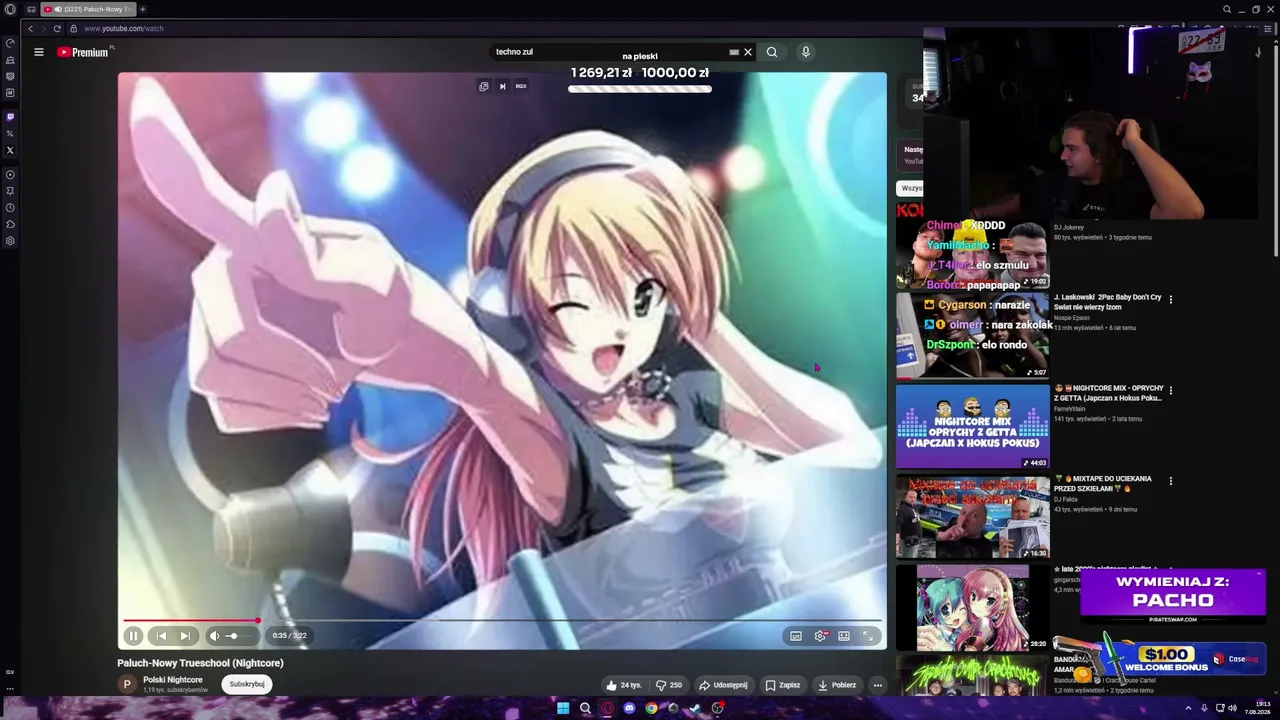The width and height of the screenshot is (1280, 720).
Task: Run the search with the magnifier button
Action: pyautogui.click(x=772, y=52)
